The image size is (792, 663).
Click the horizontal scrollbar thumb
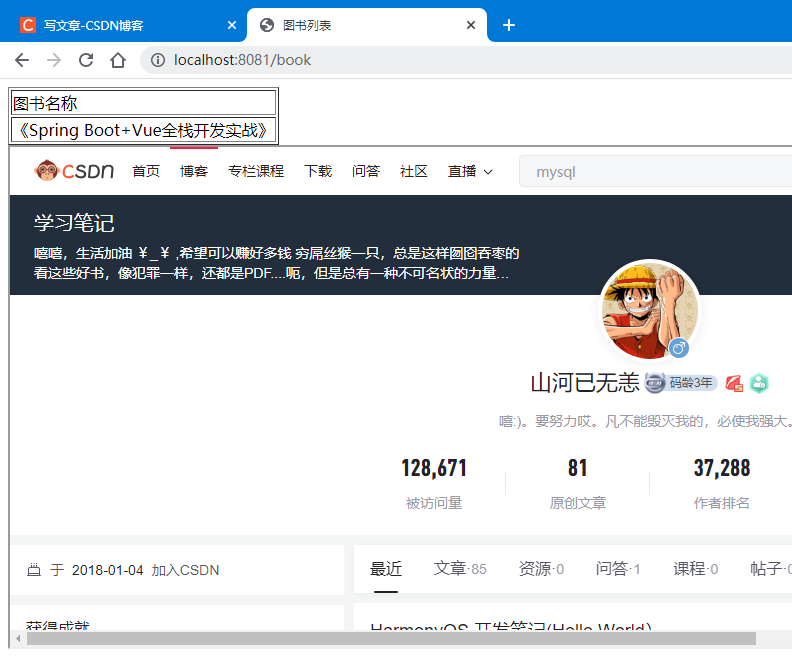(x=391, y=639)
